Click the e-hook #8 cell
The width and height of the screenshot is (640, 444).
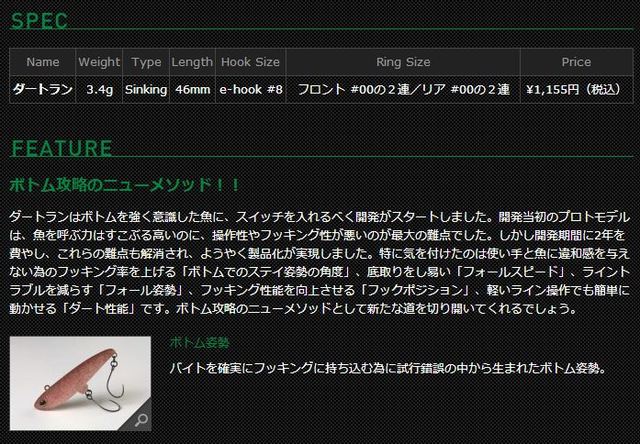click(x=251, y=89)
